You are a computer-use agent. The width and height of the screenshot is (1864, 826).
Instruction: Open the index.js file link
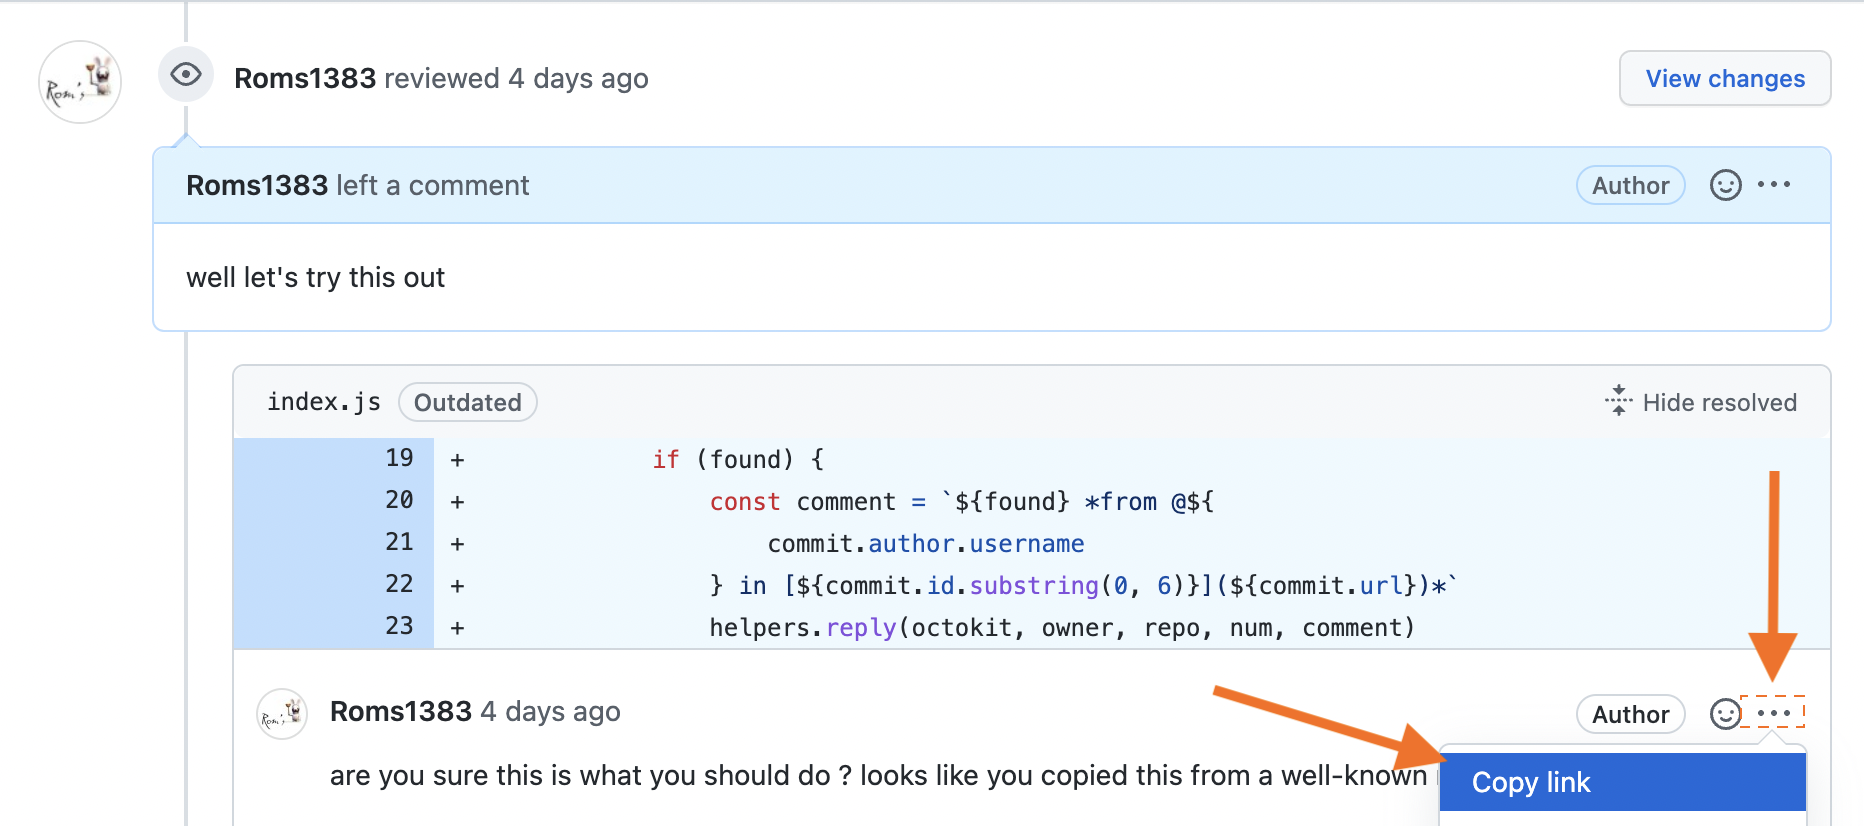click(x=324, y=402)
